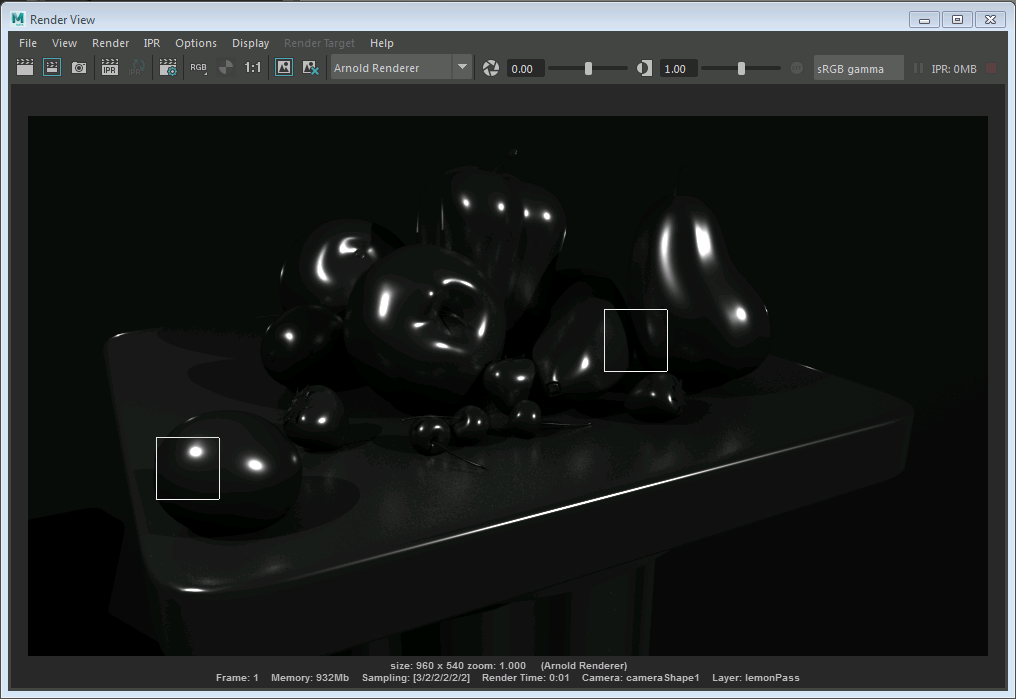Open the Render menu

tap(110, 43)
